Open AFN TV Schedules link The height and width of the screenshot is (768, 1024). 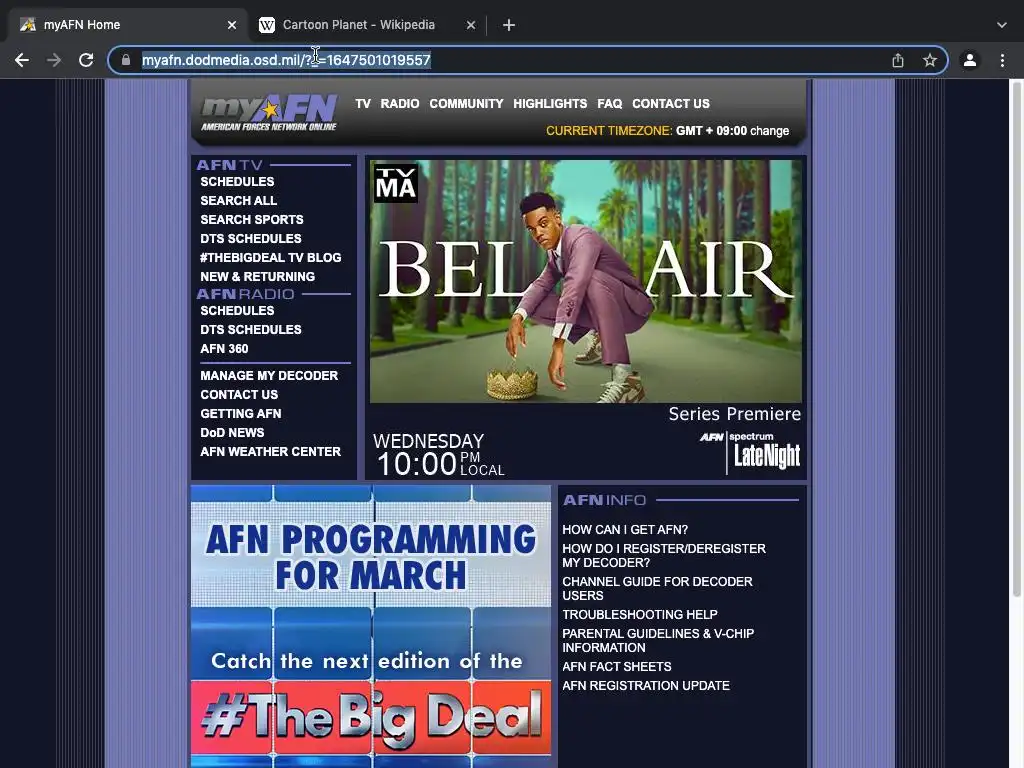[237, 182]
